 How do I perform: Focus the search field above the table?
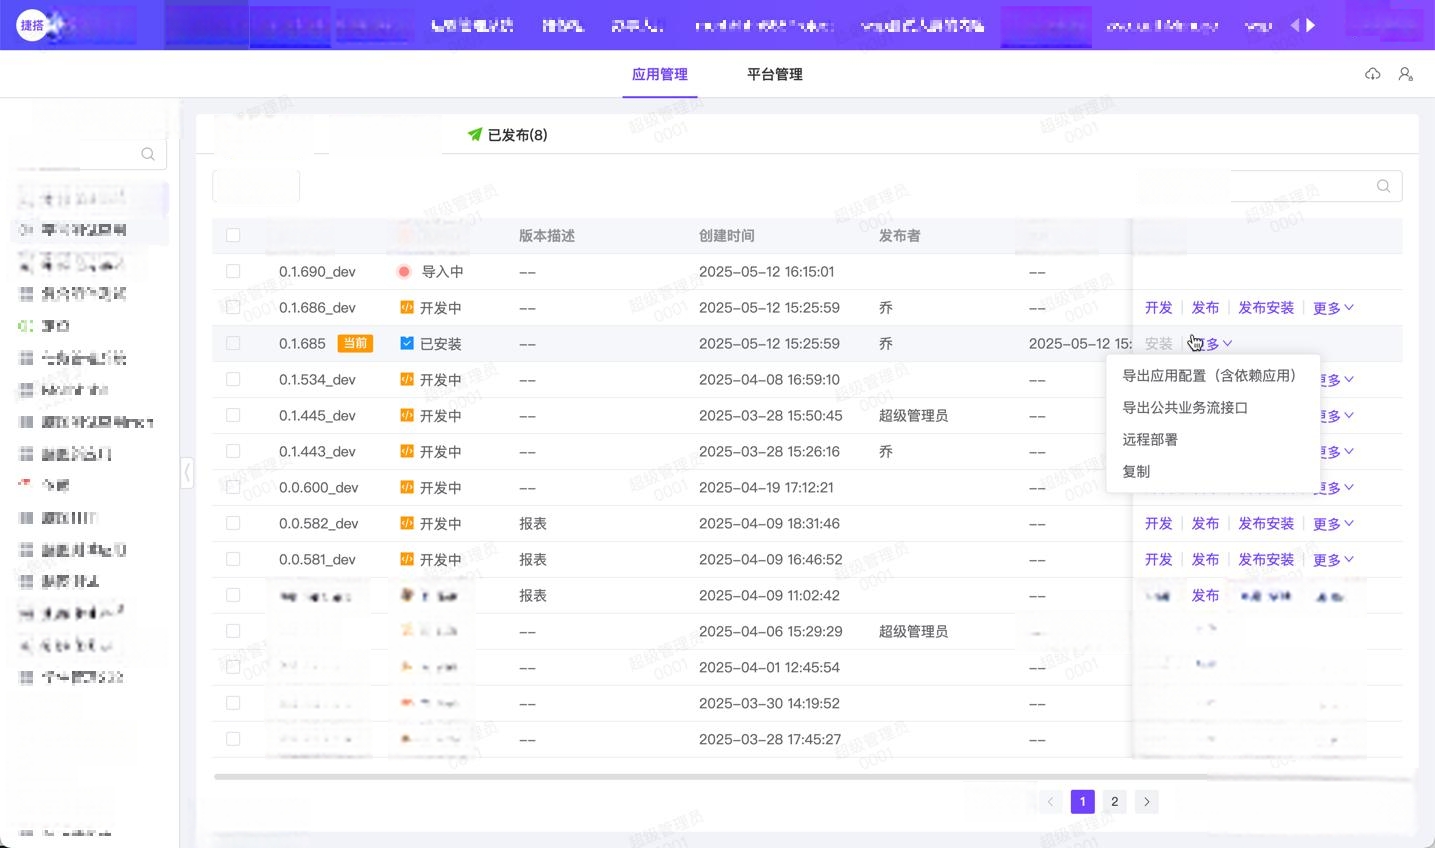pyautogui.click(x=1316, y=186)
